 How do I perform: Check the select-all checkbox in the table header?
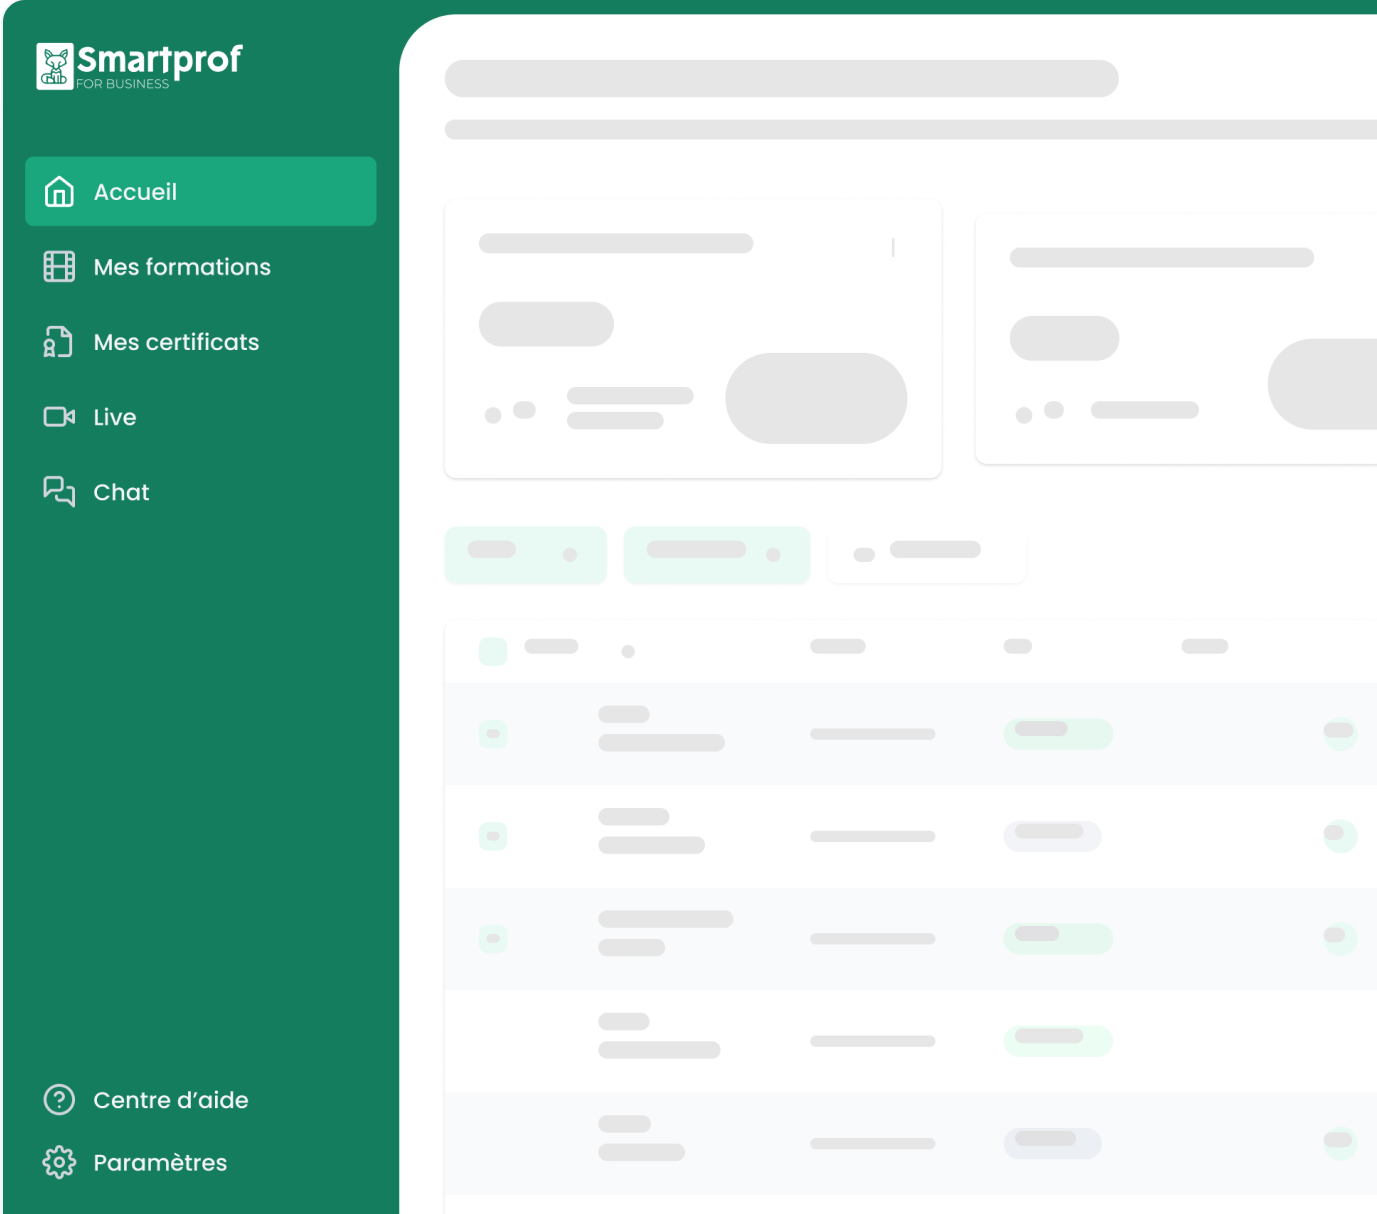coord(492,649)
